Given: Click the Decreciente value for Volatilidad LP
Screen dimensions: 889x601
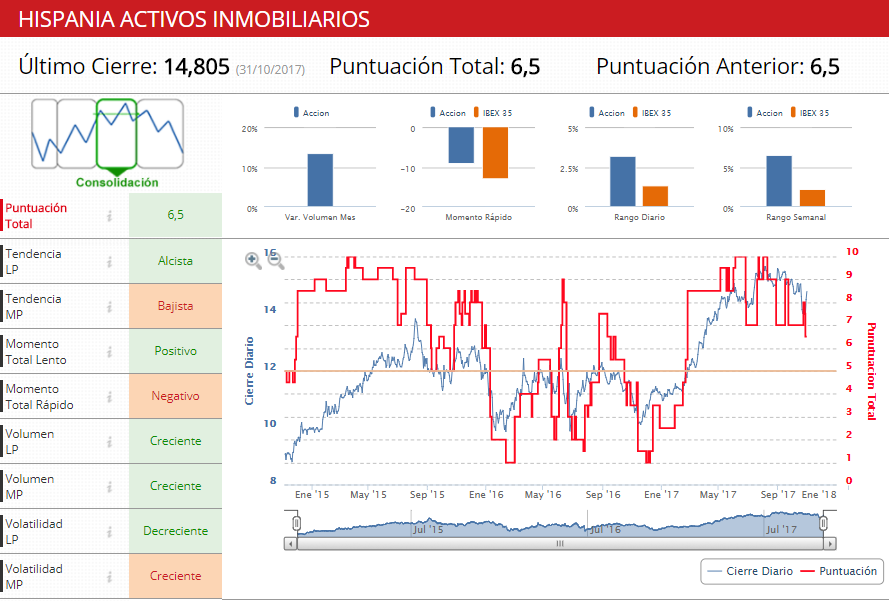Looking at the screenshot, I should click(x=175, y=531).
